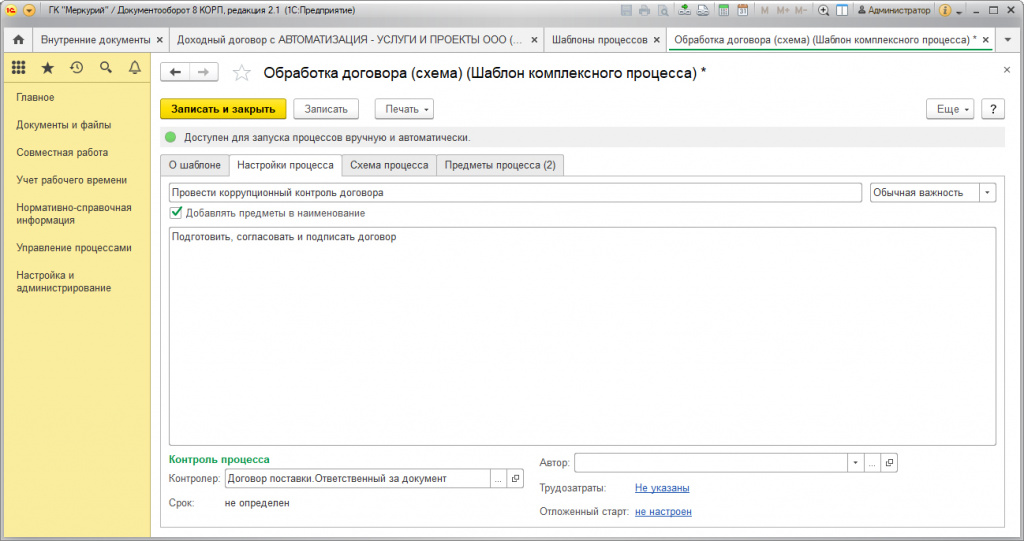Open the calculator icon in top toolbar

[724, 10]
